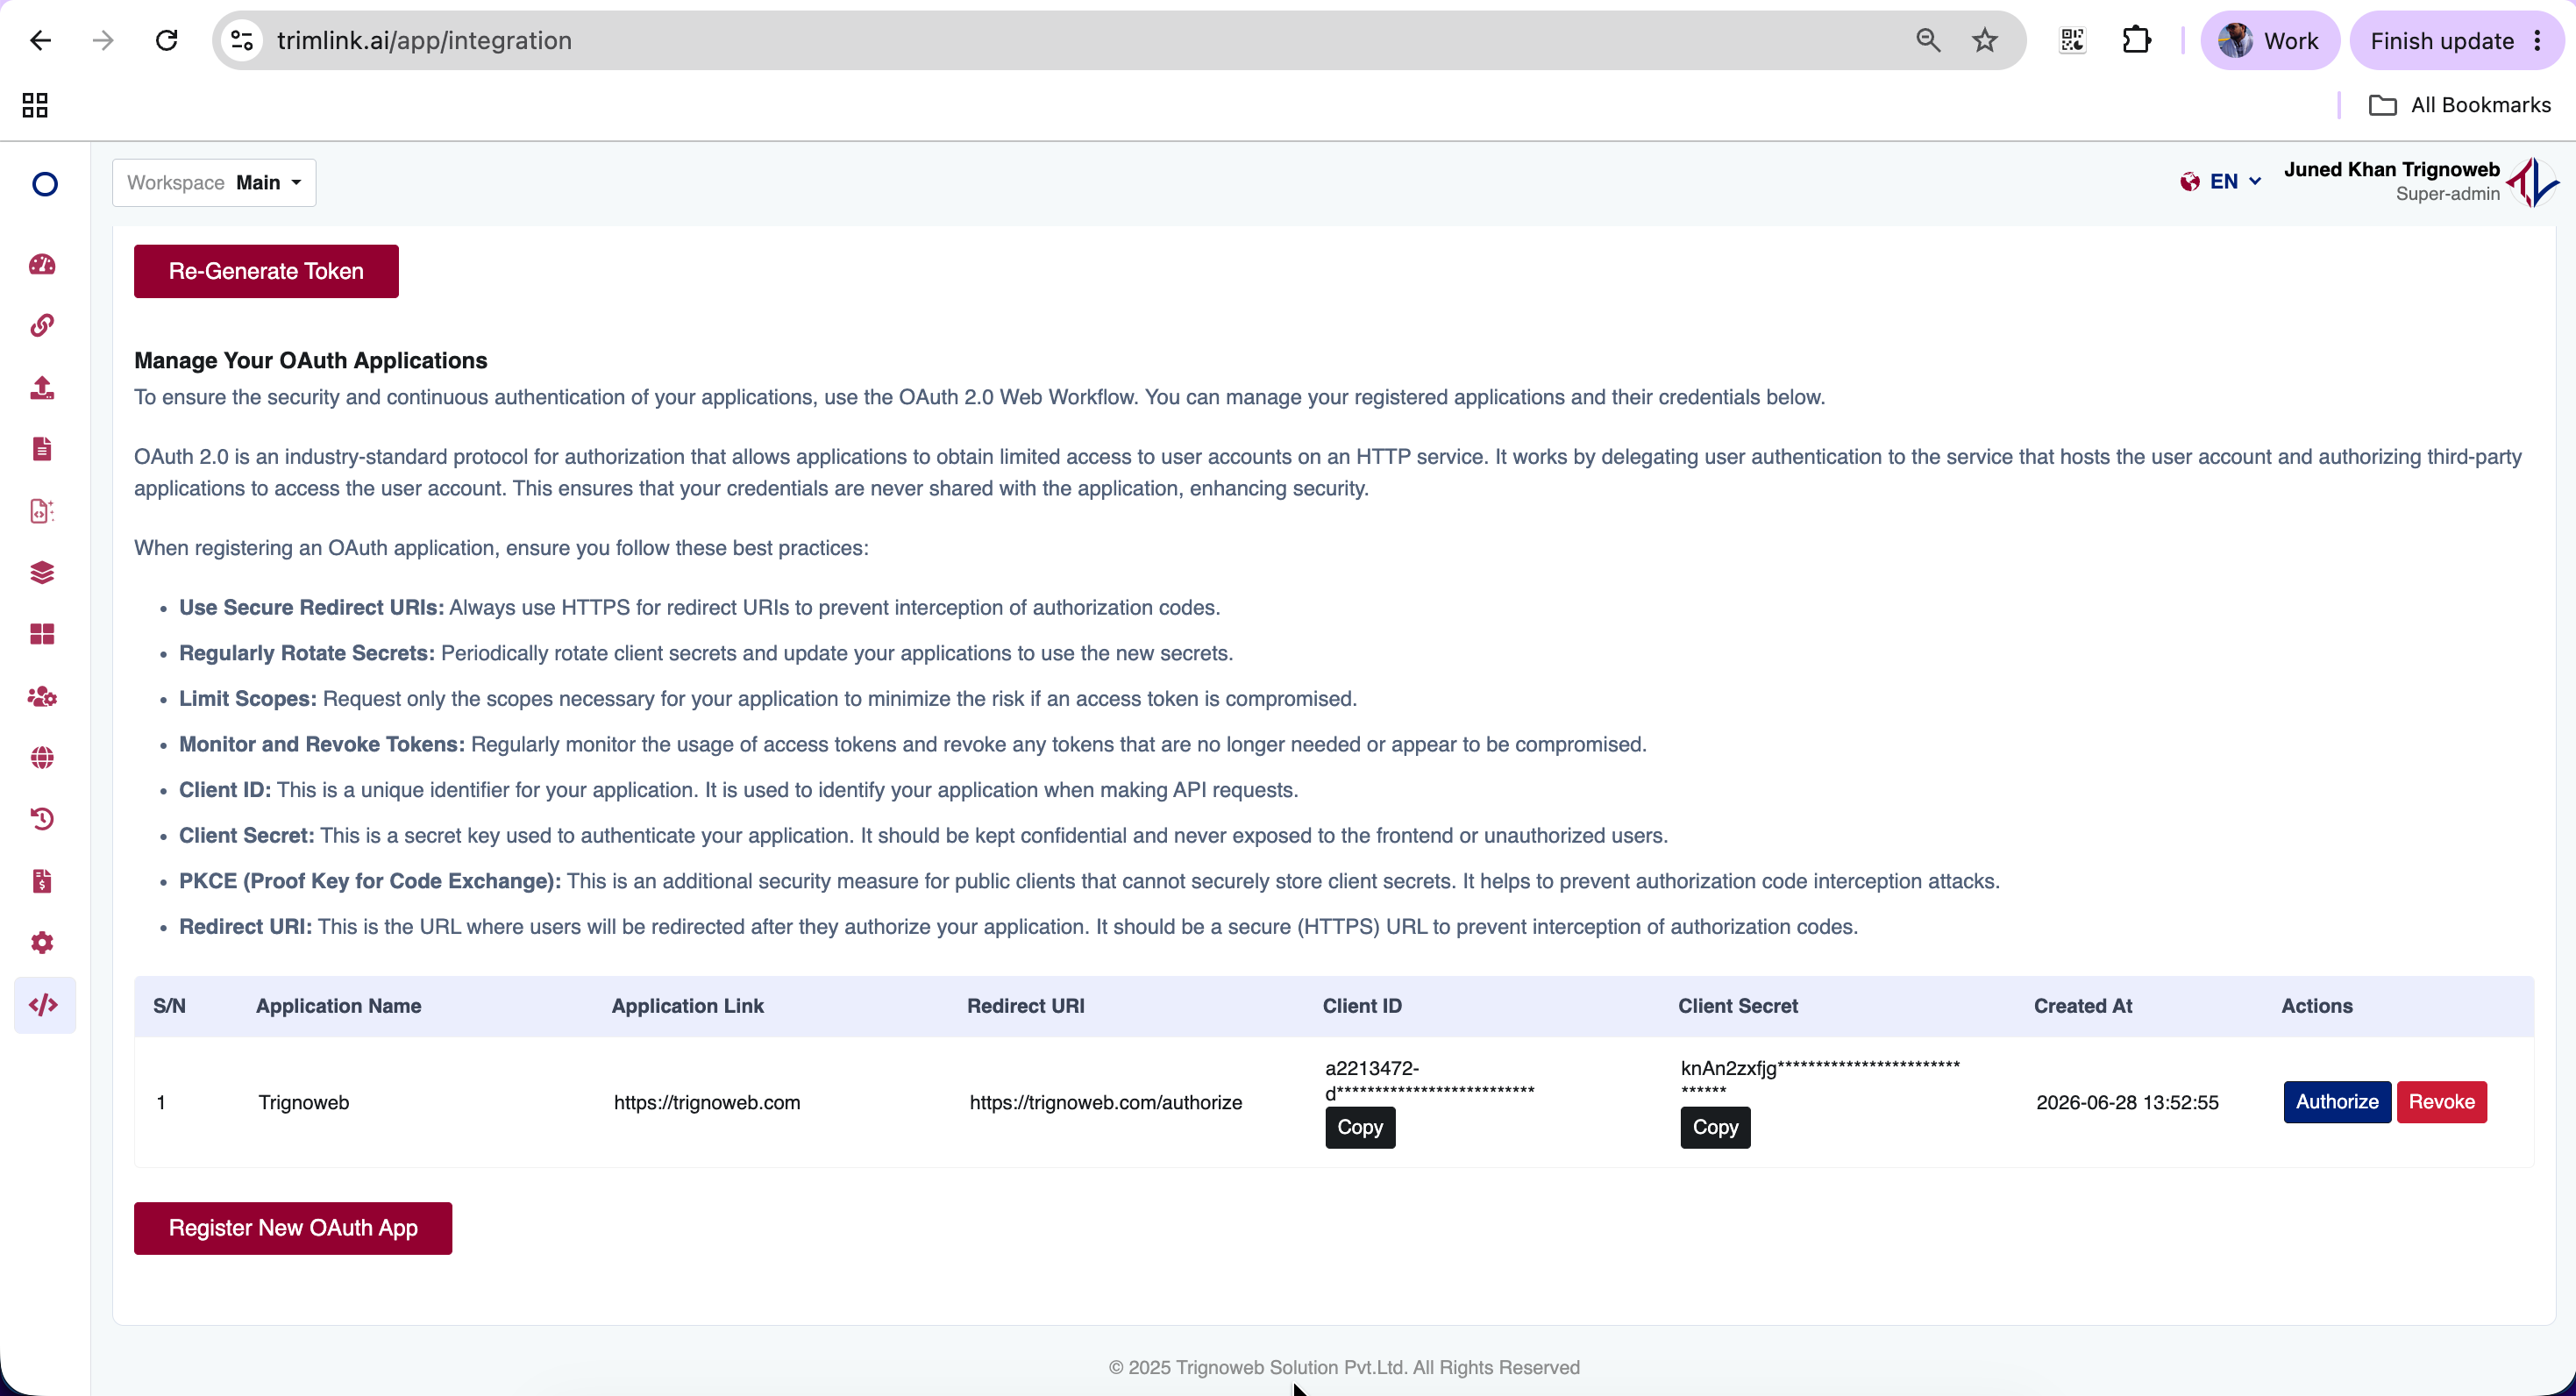
Task: Click the https://trignoweb.com/authorize redirect cell
Action: pyautogui.click(x=1105, y=1102)
